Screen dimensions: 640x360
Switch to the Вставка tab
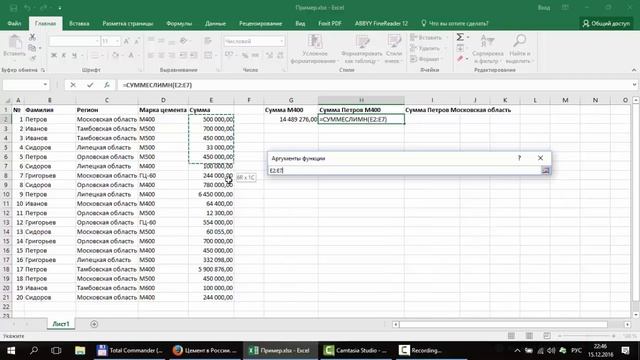pyautogui.click(x=79, y=24)
